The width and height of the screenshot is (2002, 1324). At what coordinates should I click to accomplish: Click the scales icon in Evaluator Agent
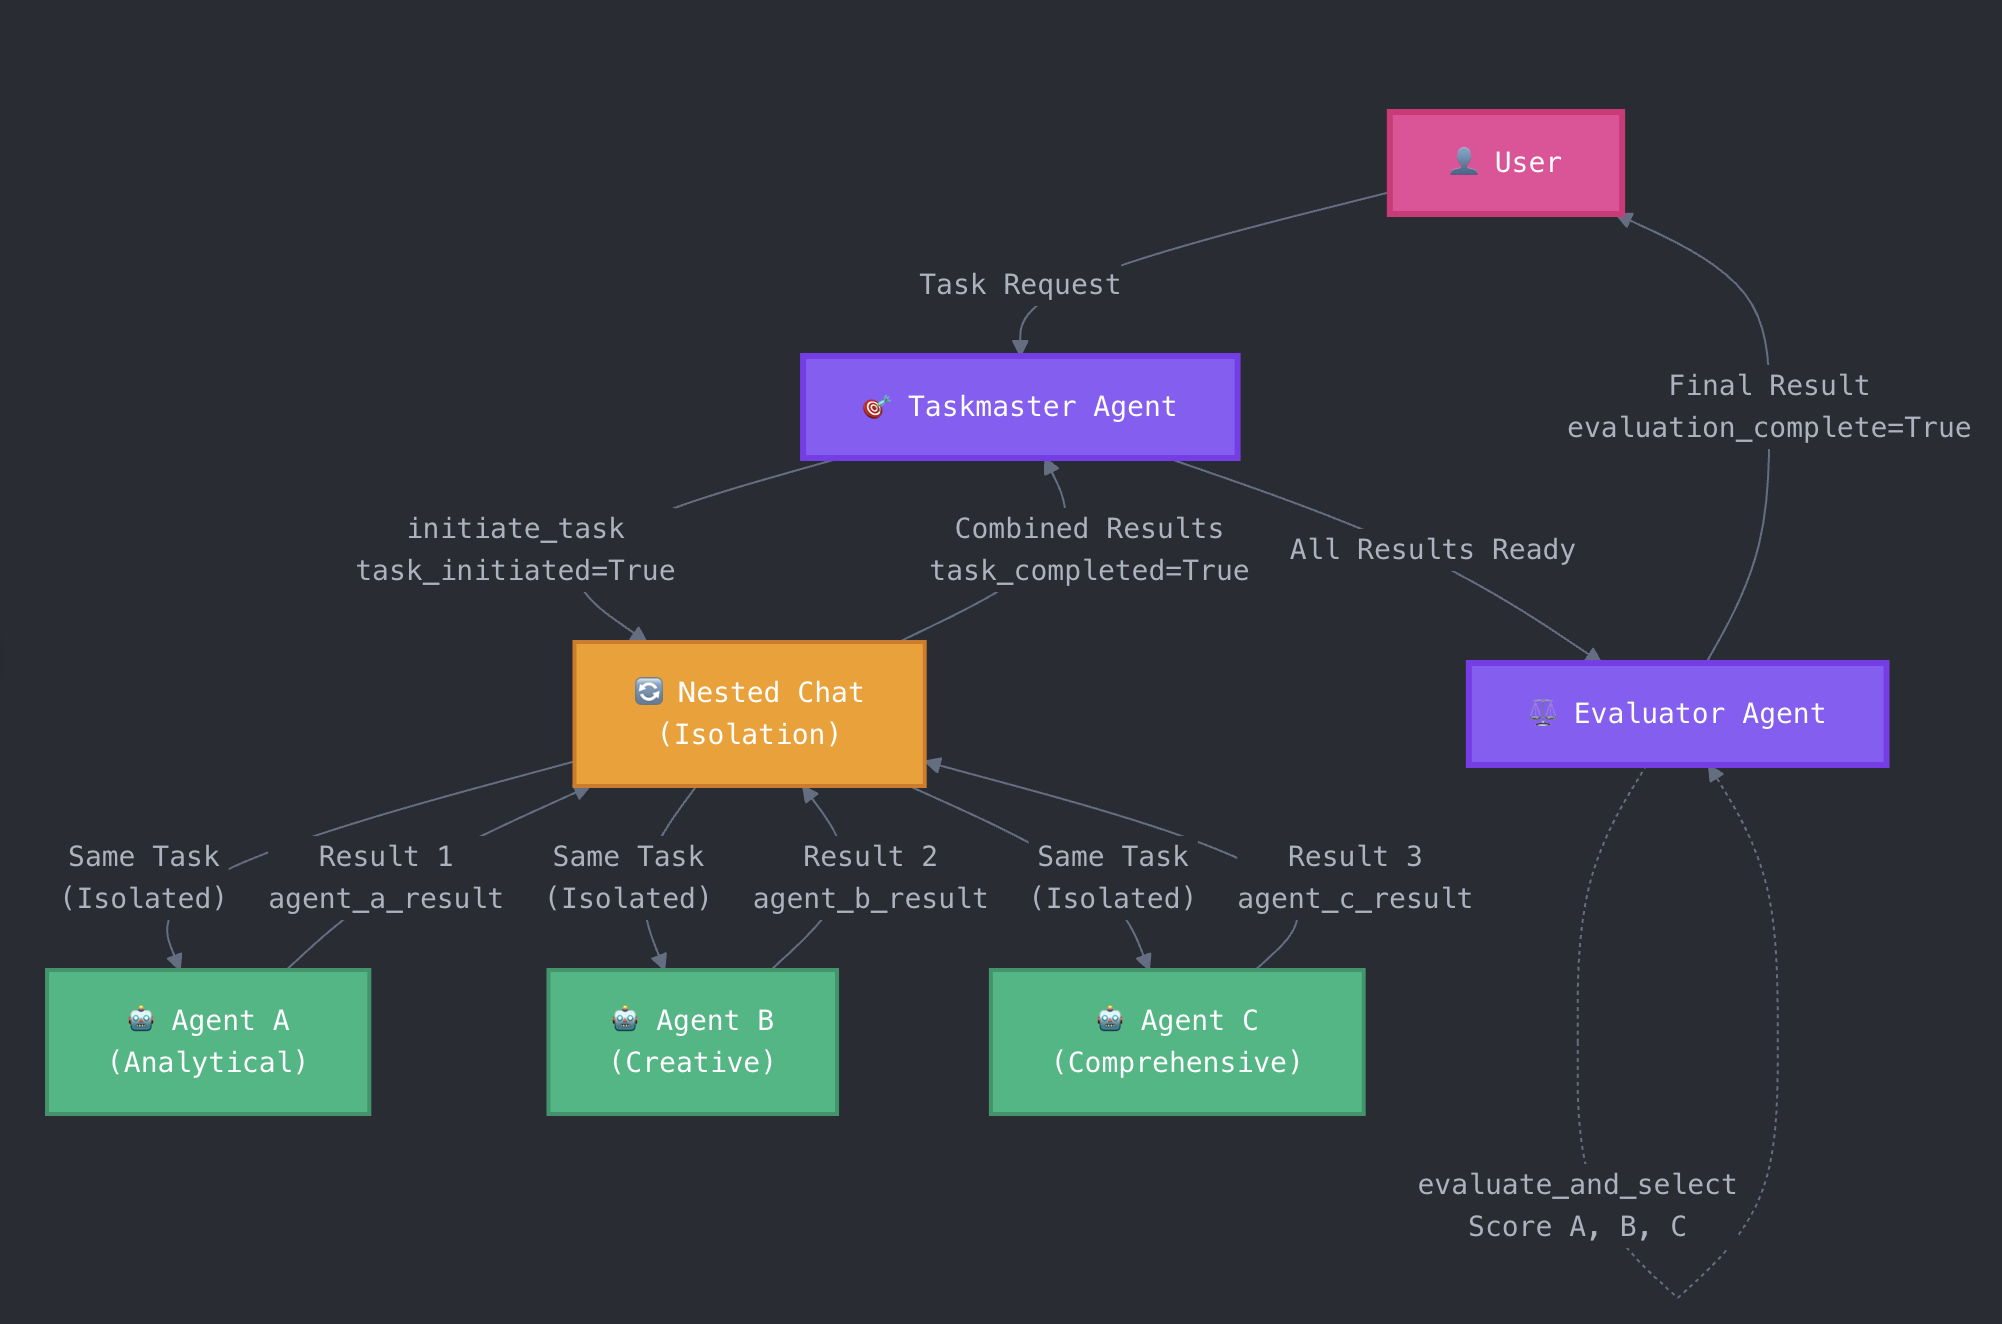pyautogui.click(x=1543, y=713)
